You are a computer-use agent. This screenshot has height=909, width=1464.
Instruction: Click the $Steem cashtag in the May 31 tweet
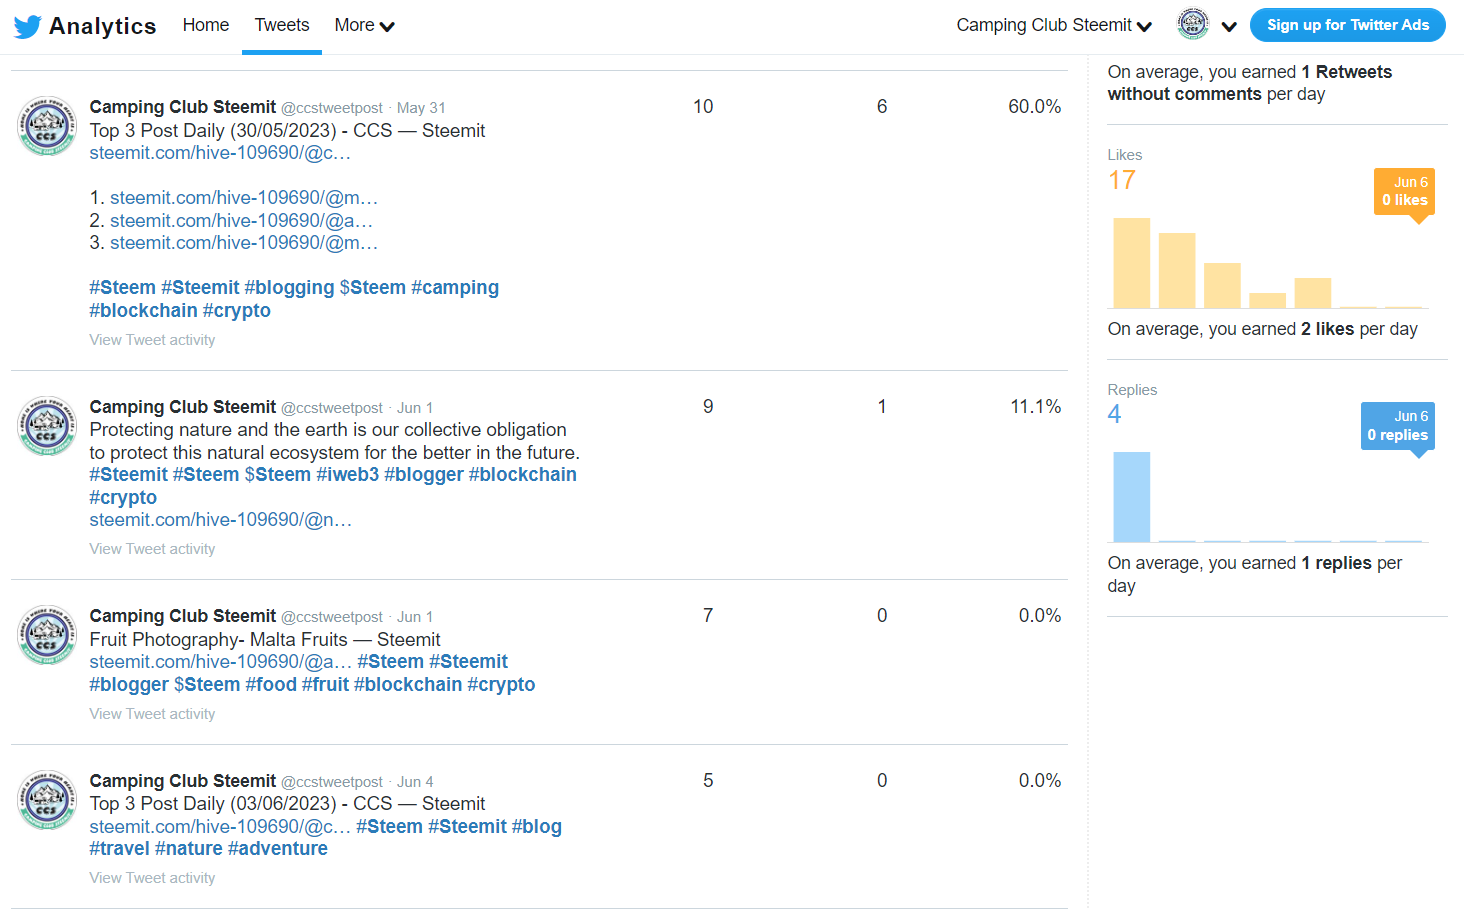point(373,288)
